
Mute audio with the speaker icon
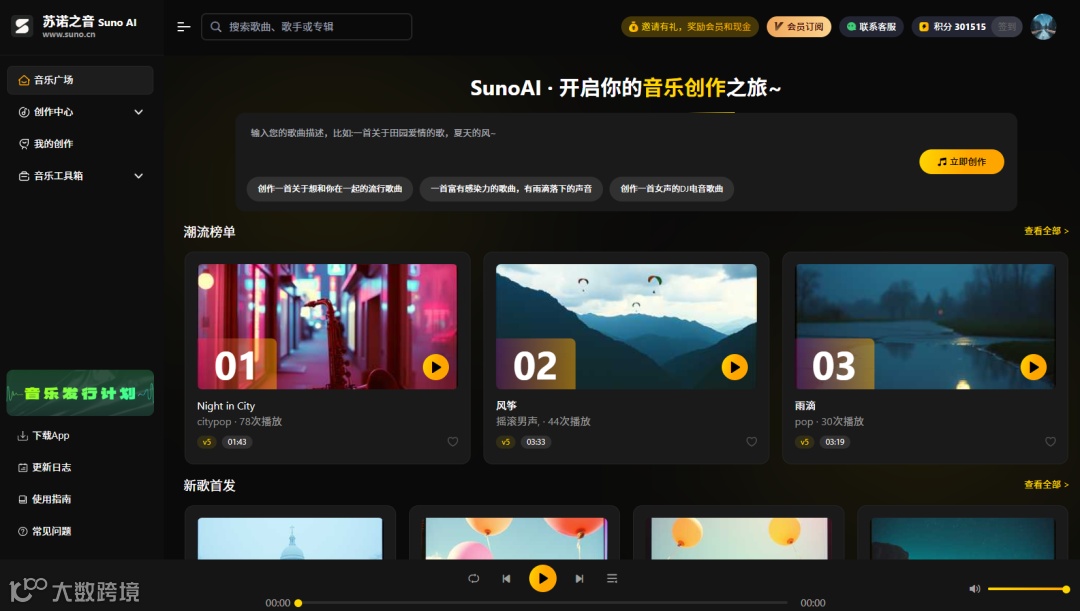[975, 589]
